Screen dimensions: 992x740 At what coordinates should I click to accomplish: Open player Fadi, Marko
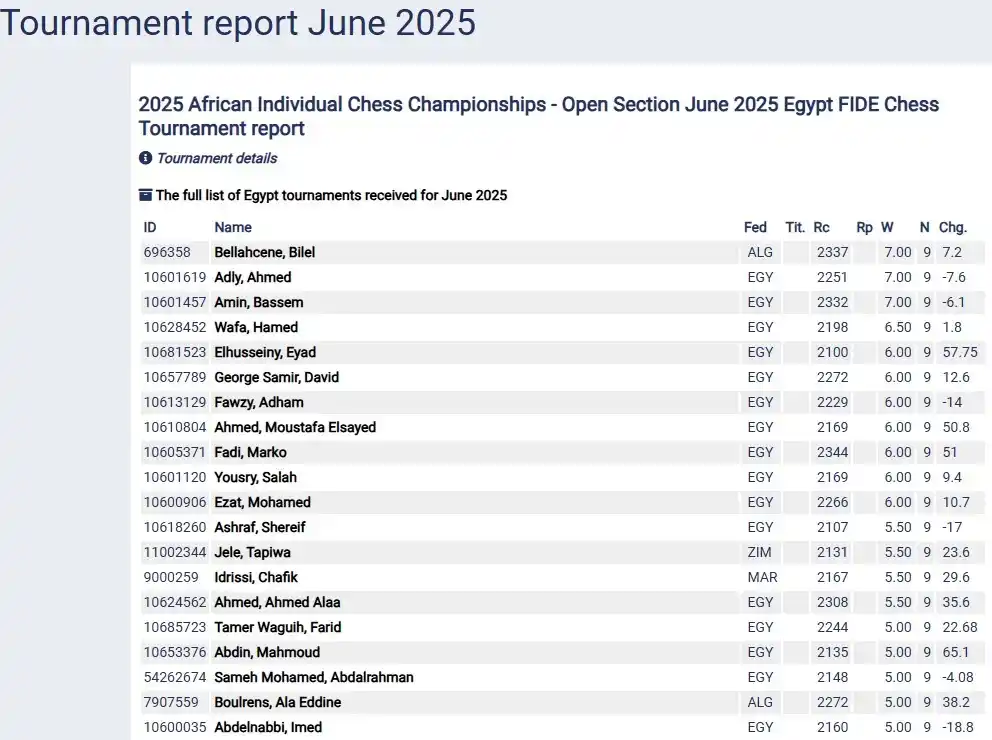pyautogui.click(x=250, y=452)
